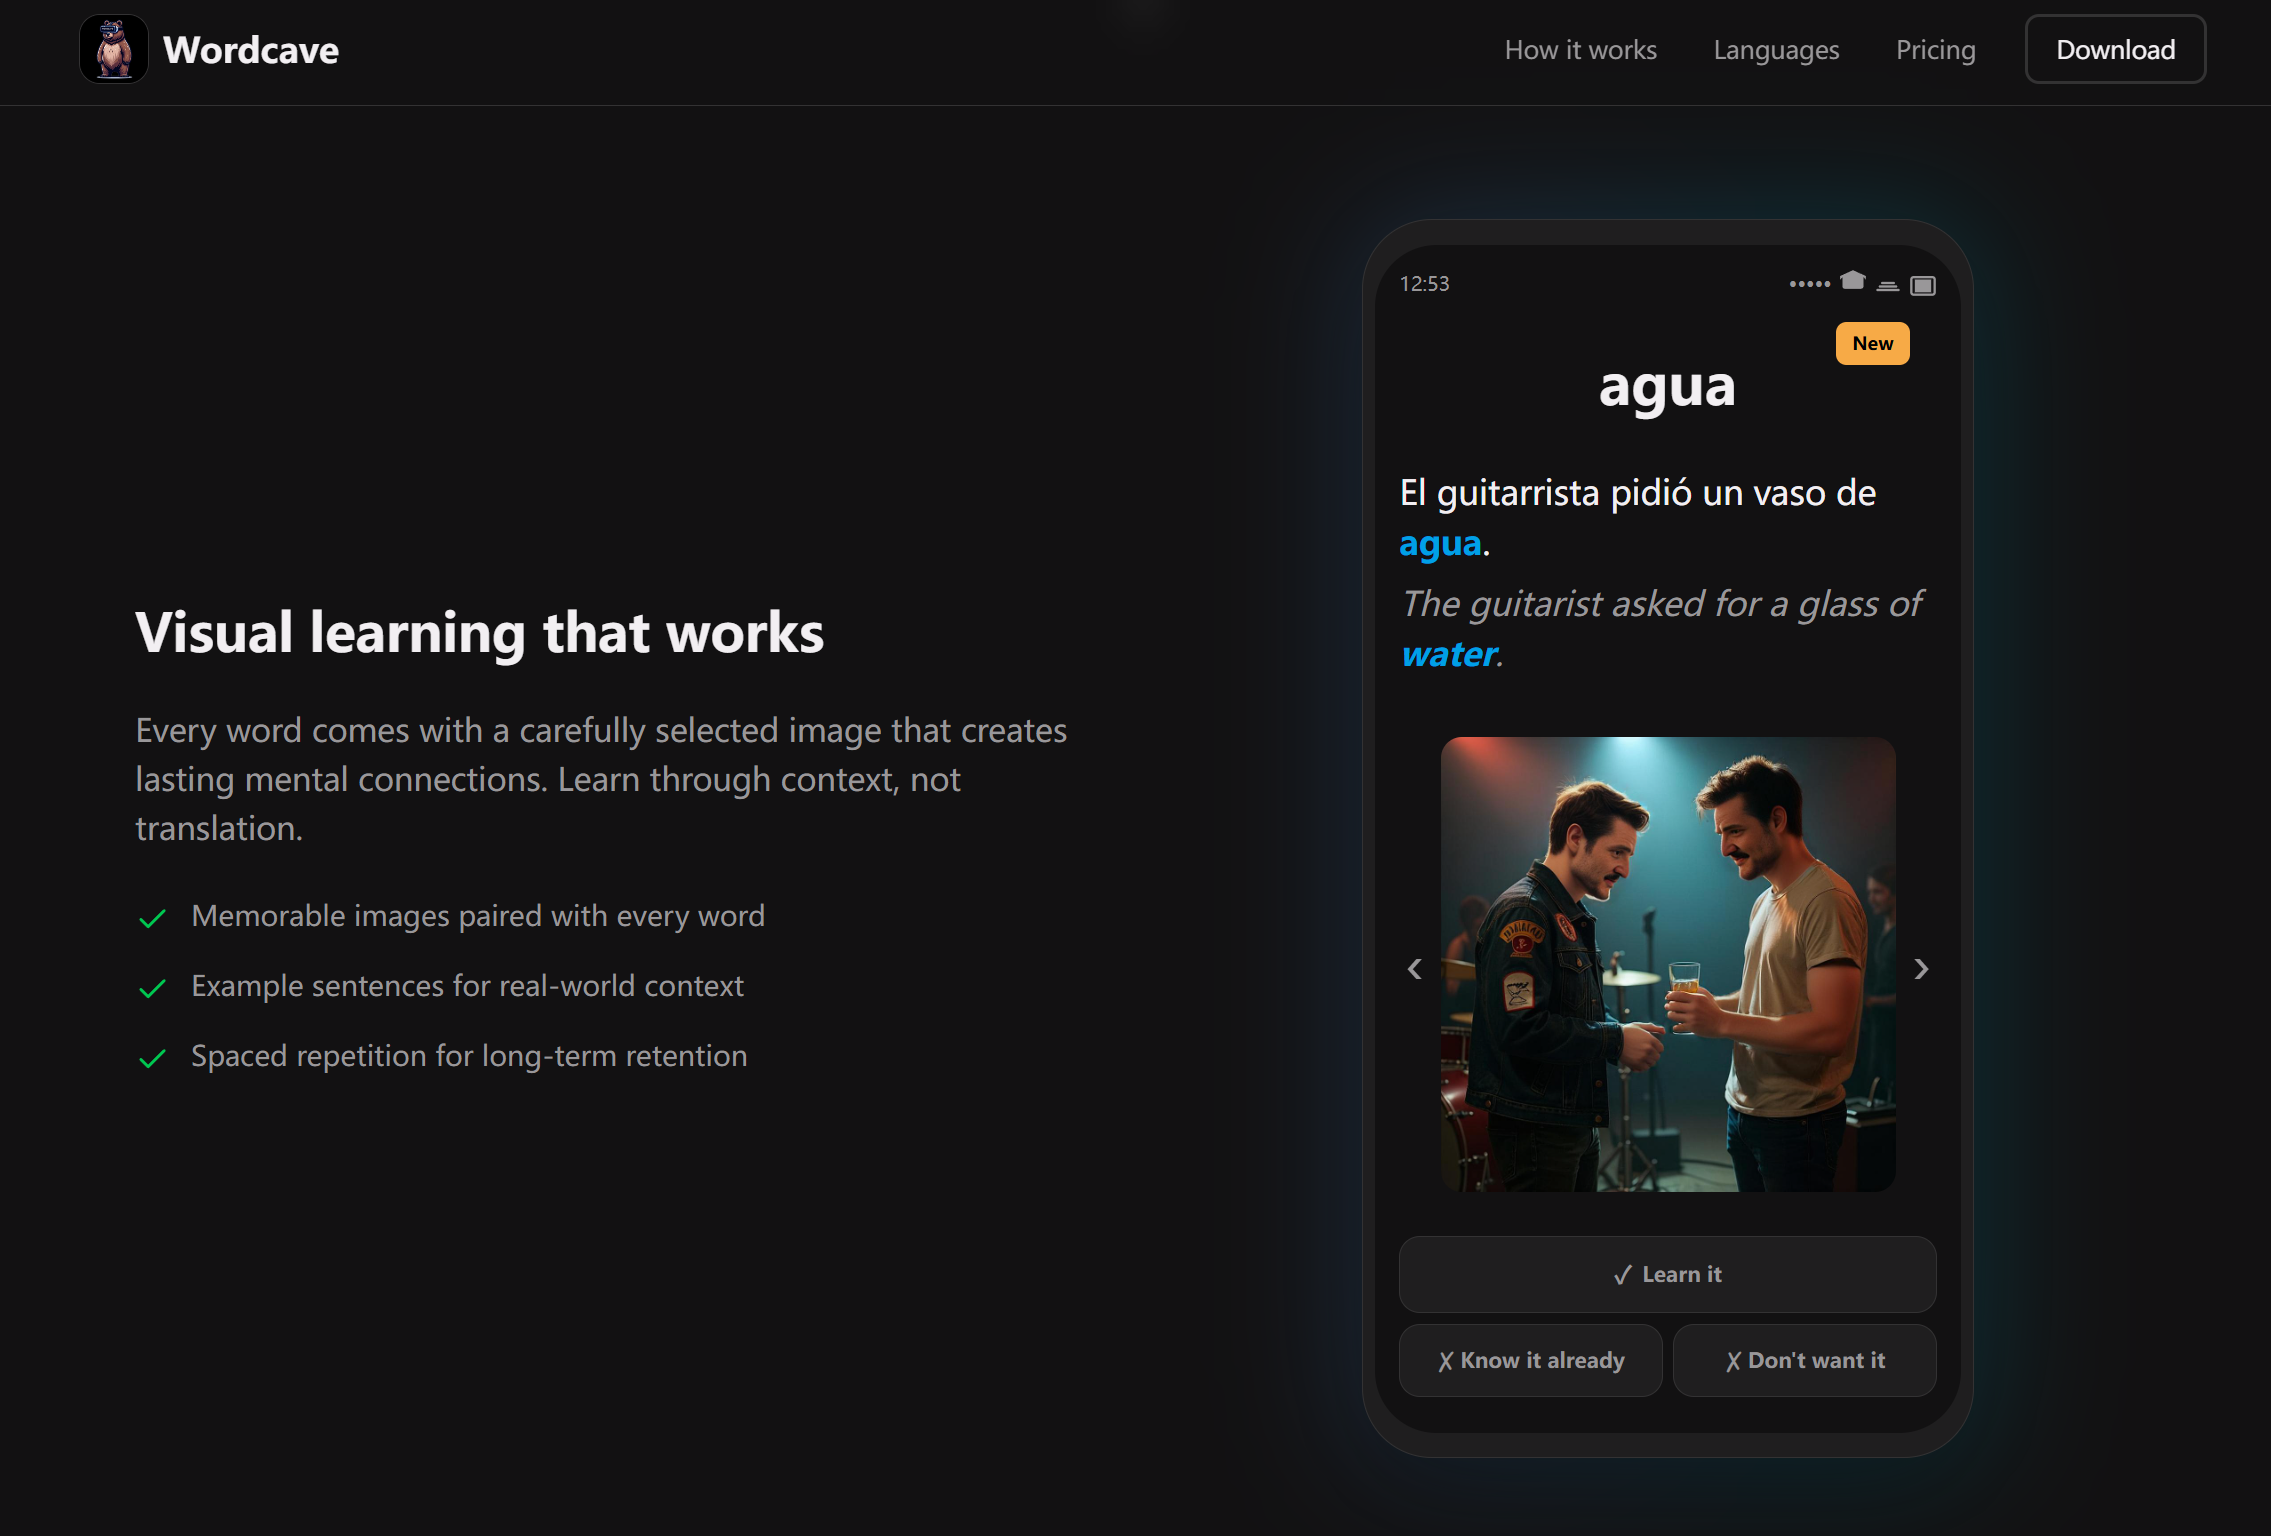Click the signal dots status icon

pos(1809,284)
